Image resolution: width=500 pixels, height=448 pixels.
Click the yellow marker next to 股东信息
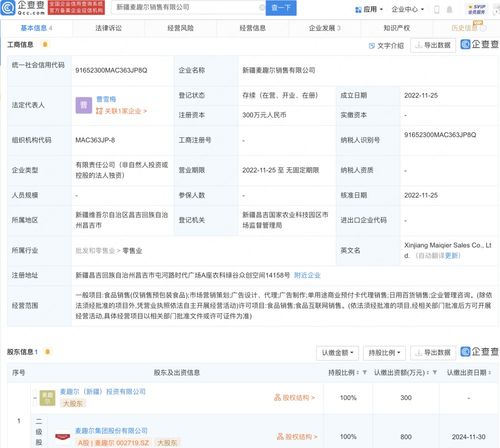coord(47,352)
